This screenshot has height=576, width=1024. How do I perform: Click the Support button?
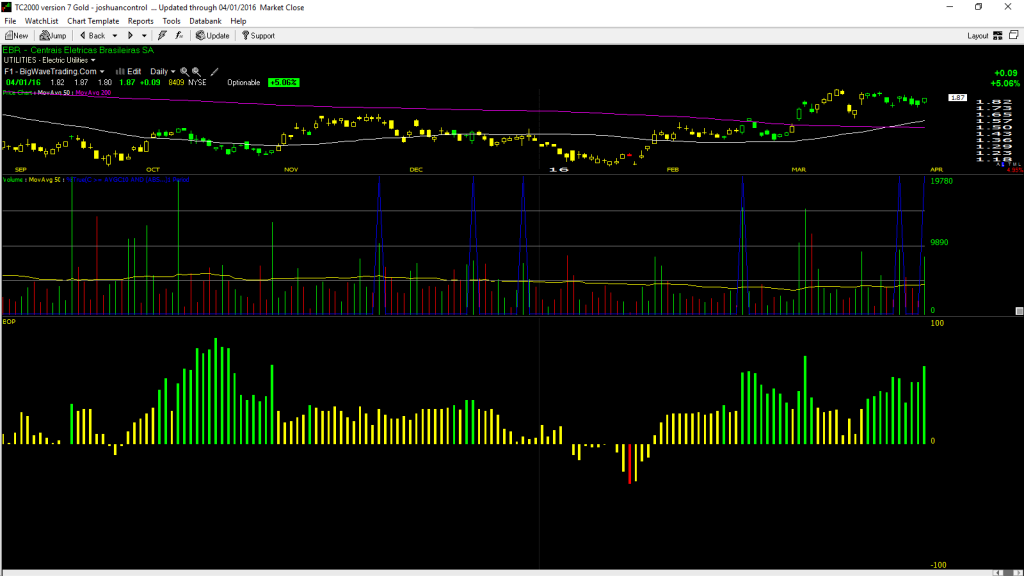(259, 36)
